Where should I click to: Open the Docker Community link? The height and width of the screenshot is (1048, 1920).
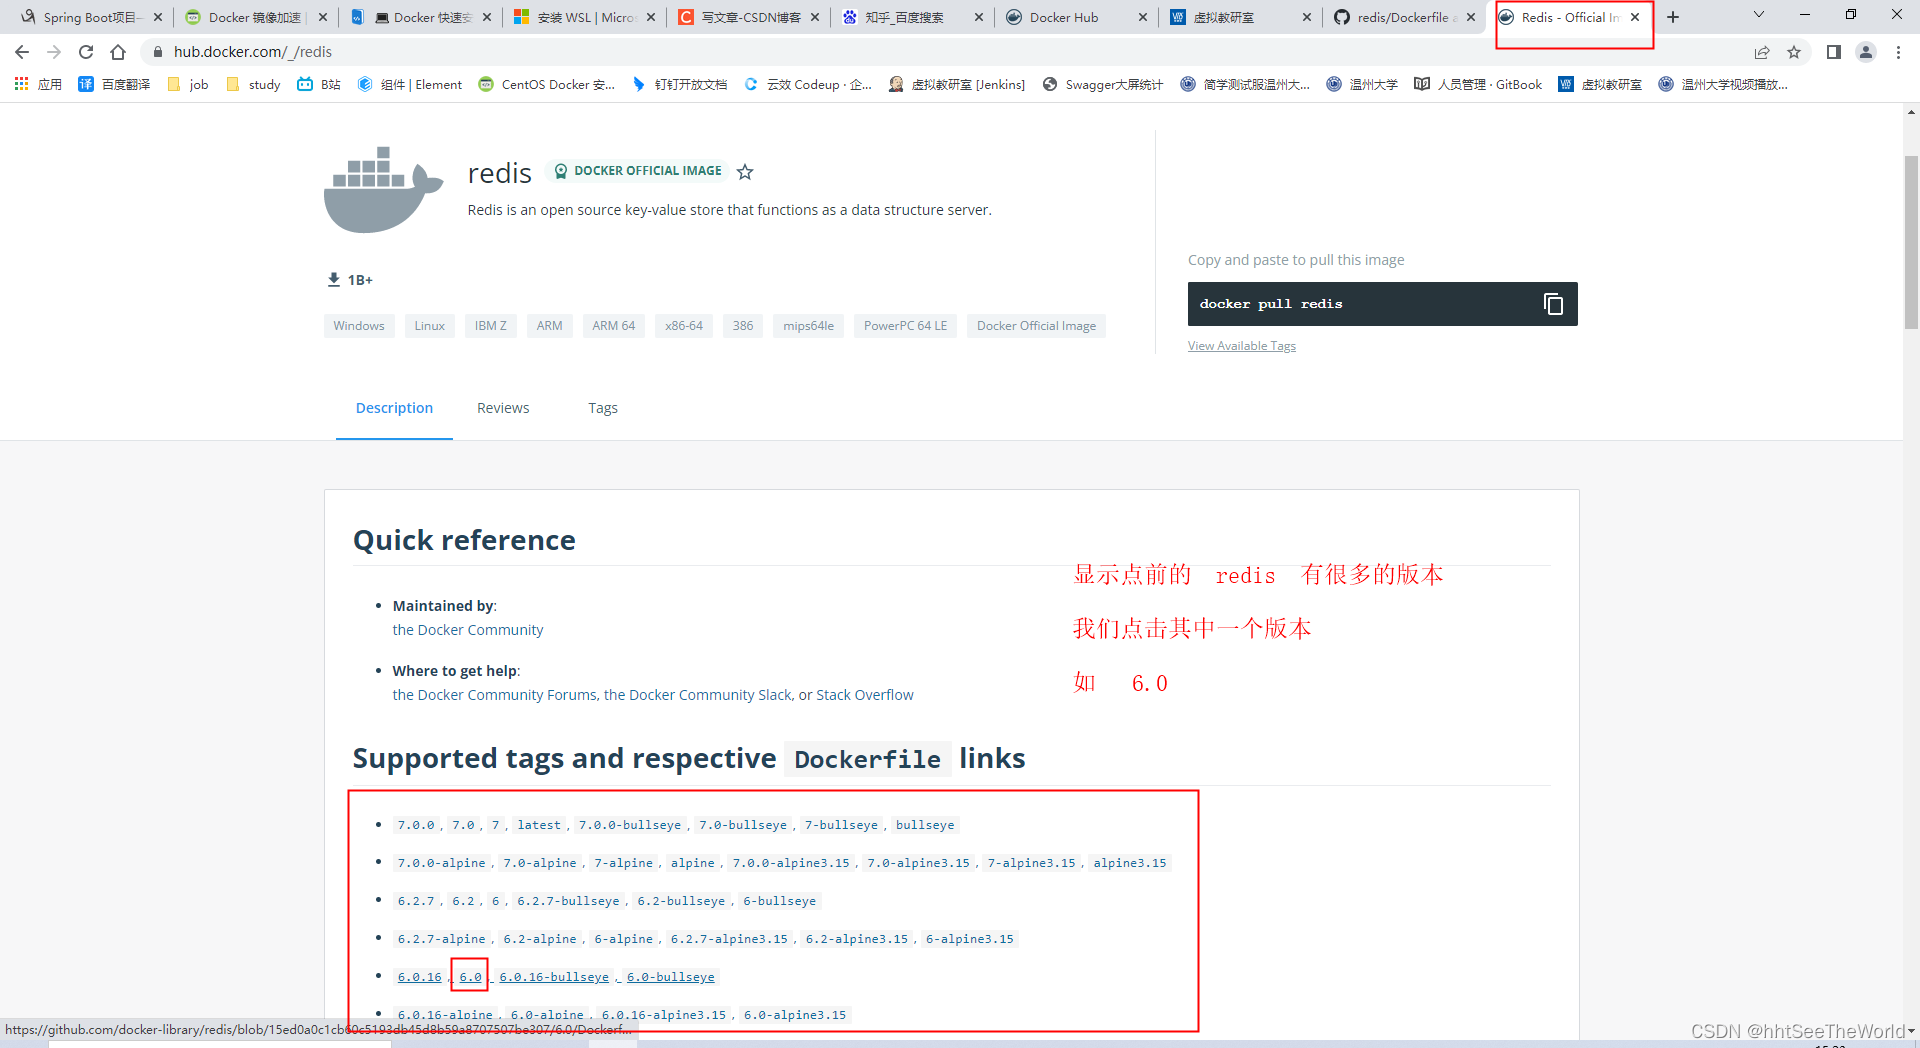(468, 630)
